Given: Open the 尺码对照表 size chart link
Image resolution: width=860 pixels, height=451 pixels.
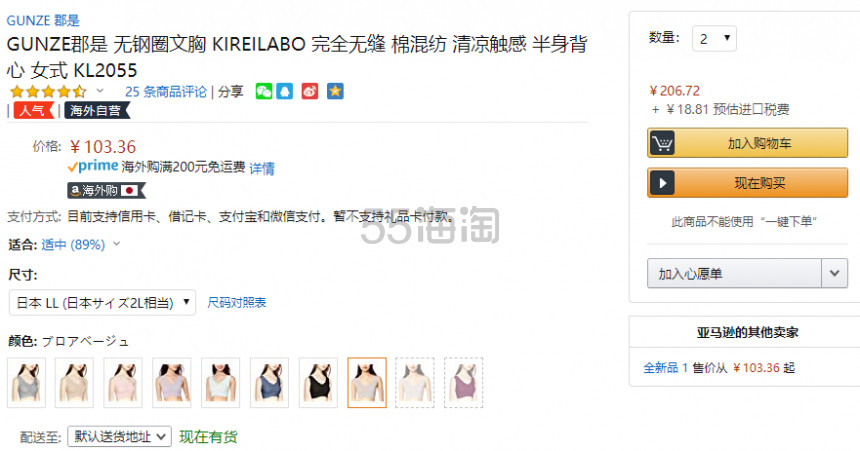Looking at the screenshot, I should 236,302.
